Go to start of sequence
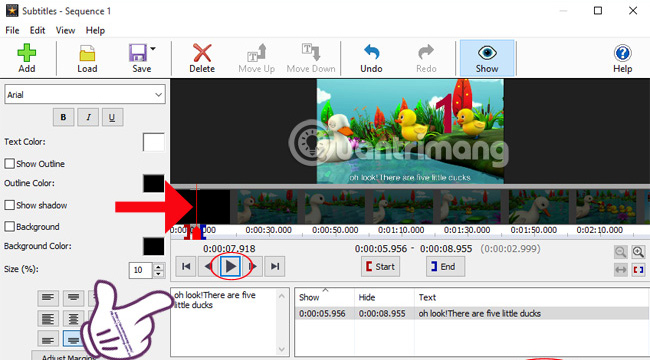 [x=186, y=266]
